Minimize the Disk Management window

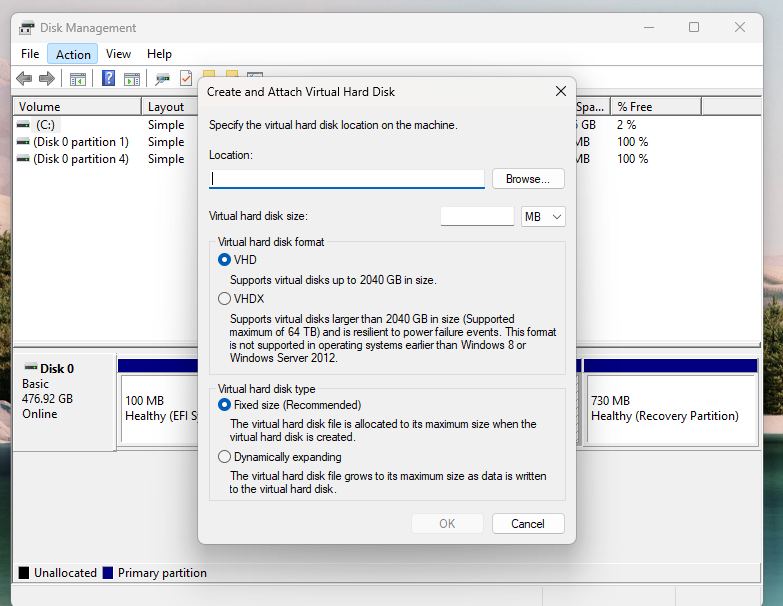point(649,27)
